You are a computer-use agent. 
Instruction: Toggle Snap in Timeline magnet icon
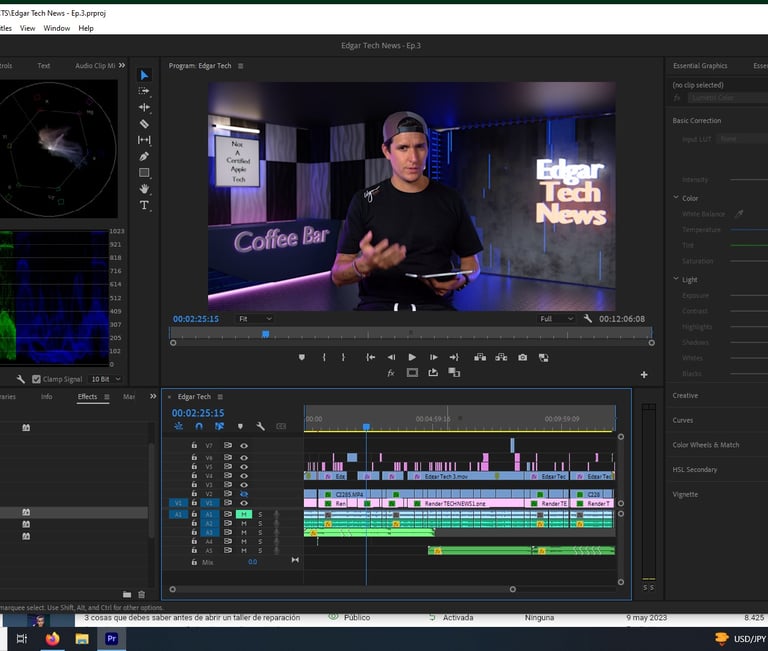click(x=198, y=426)
